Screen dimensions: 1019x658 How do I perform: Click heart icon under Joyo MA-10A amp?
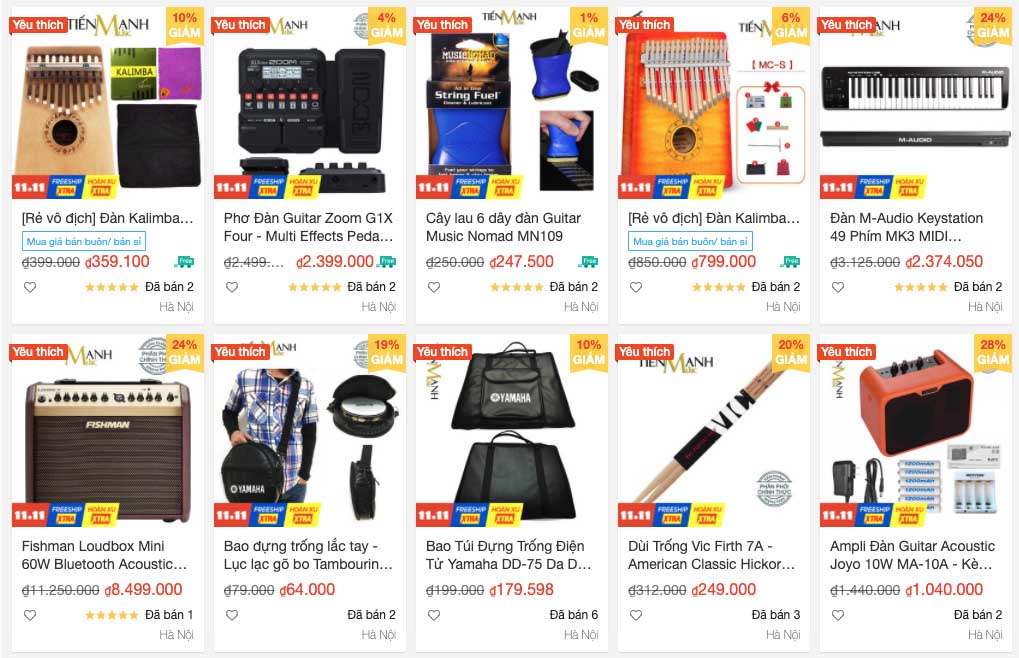pyautogui.click(x=838, y=615)
